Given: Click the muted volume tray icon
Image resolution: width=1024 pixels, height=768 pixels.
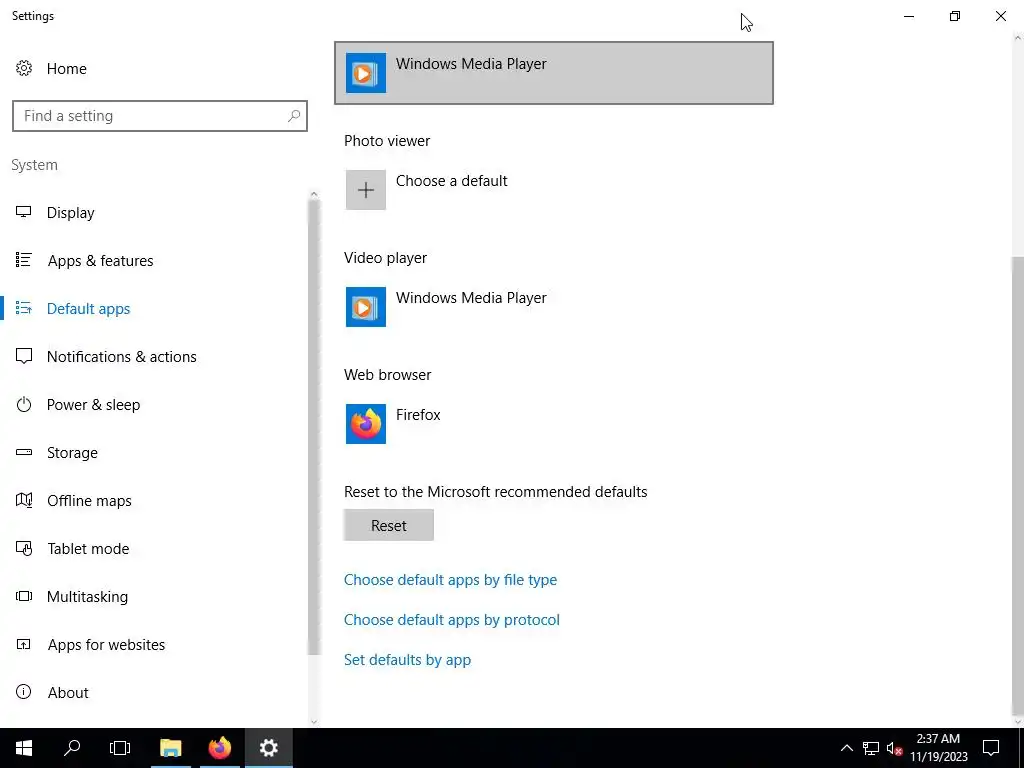Looking at the screenshot, I should [x=895, y=748].
